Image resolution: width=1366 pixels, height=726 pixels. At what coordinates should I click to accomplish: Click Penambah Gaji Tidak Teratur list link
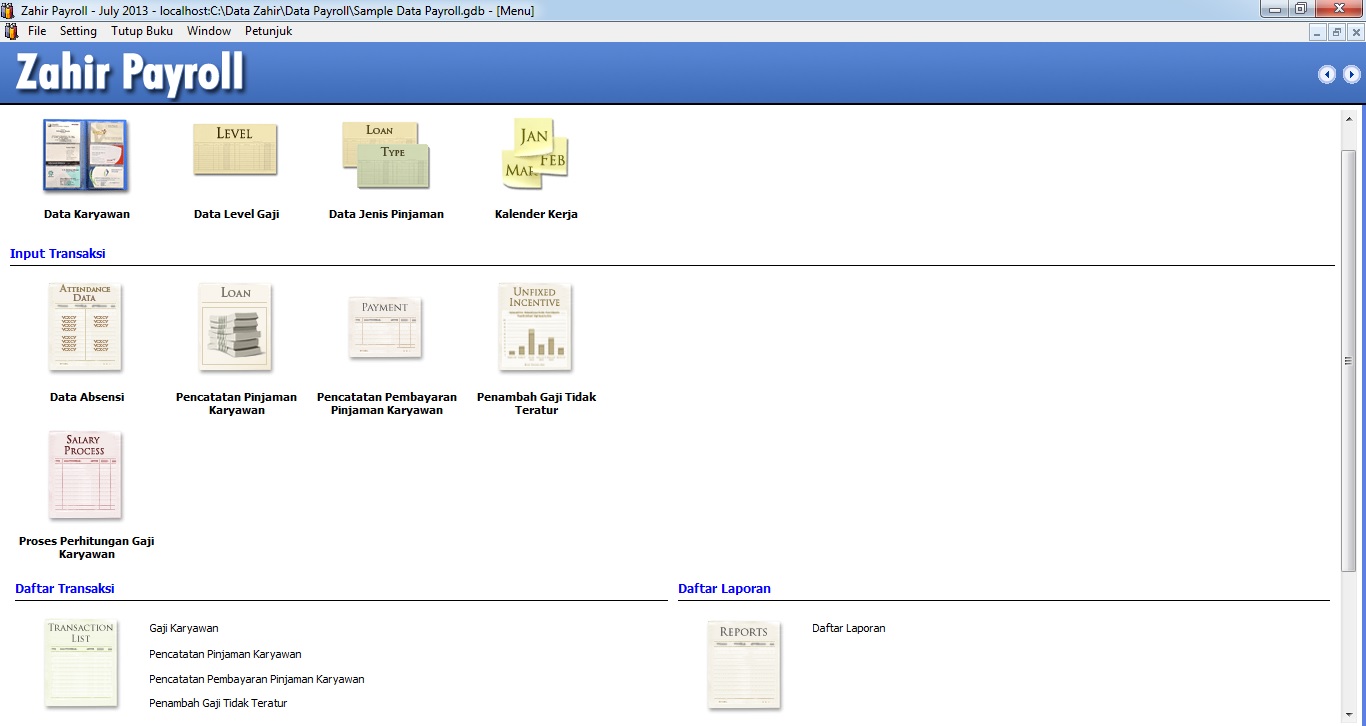click(x=218, y=703)
